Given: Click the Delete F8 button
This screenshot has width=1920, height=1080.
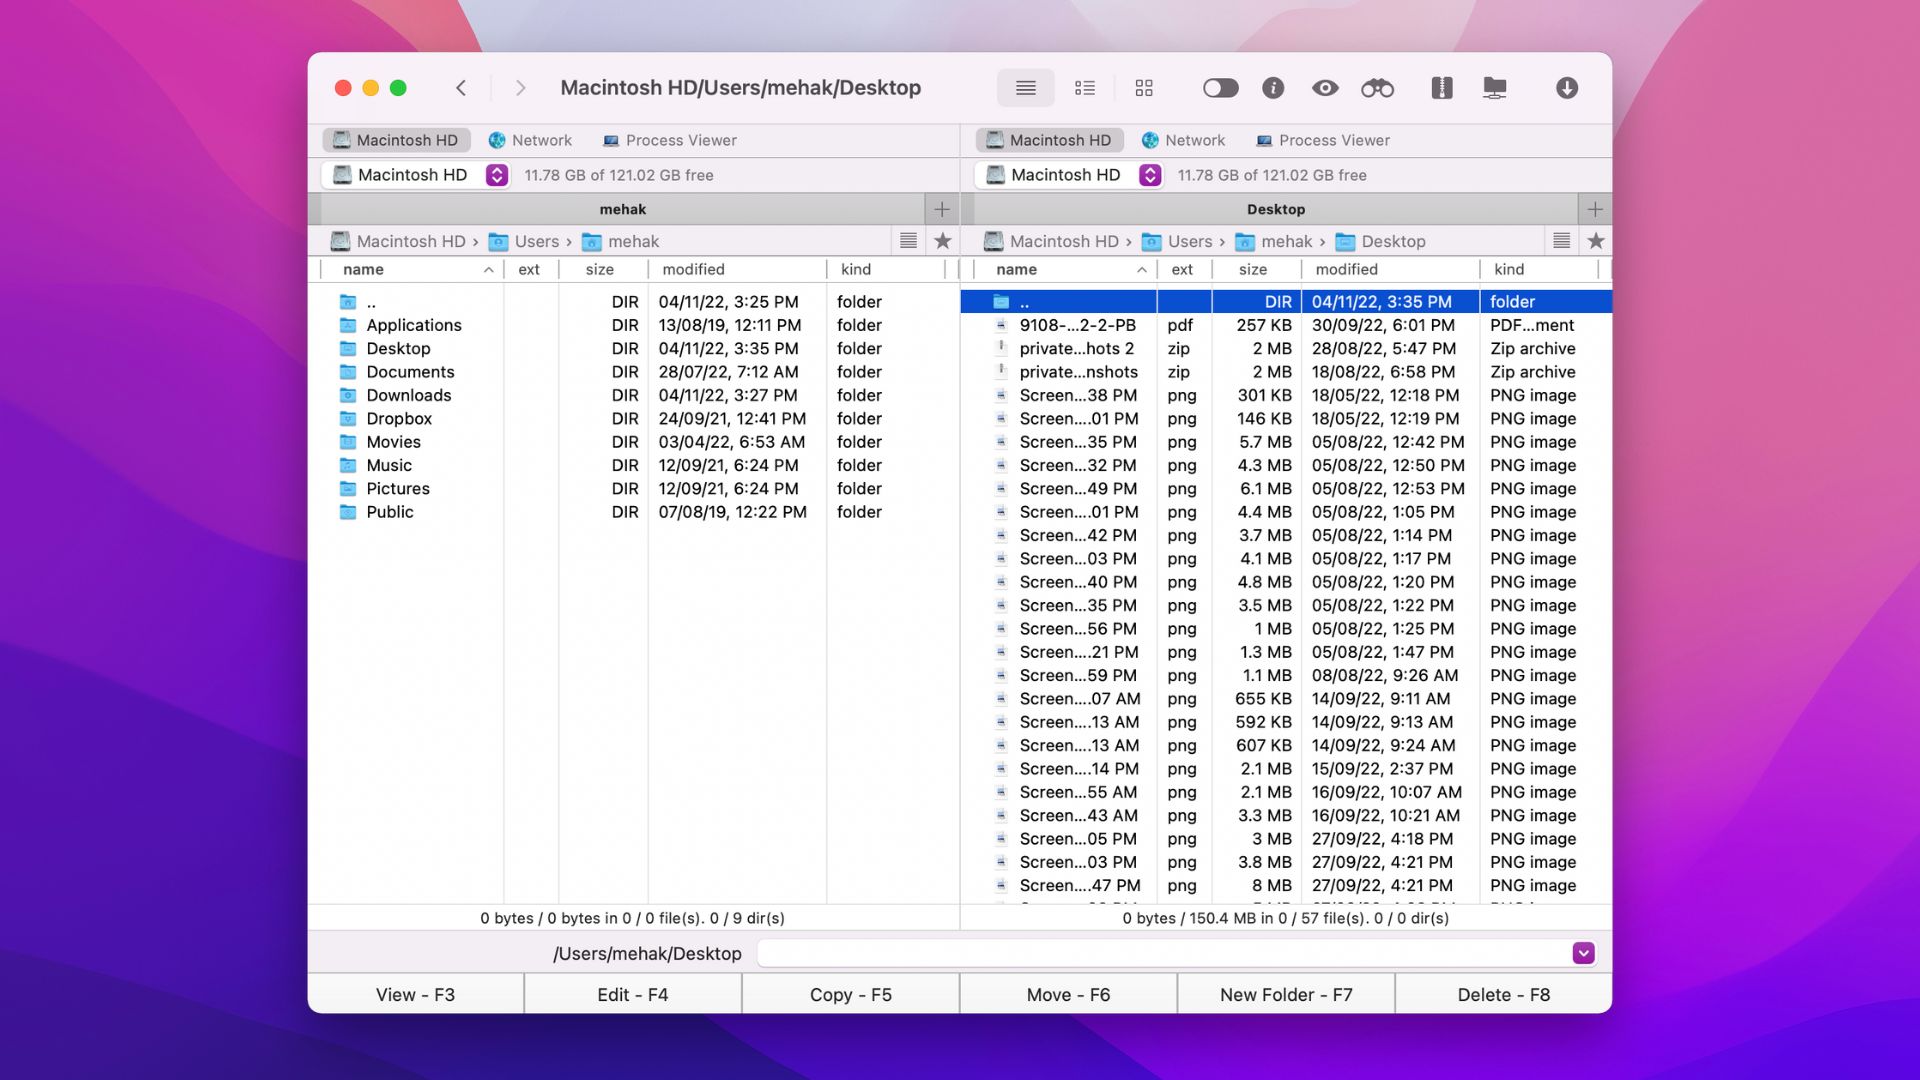Looking at the screenshot, I should click(x=1502, y=994).
